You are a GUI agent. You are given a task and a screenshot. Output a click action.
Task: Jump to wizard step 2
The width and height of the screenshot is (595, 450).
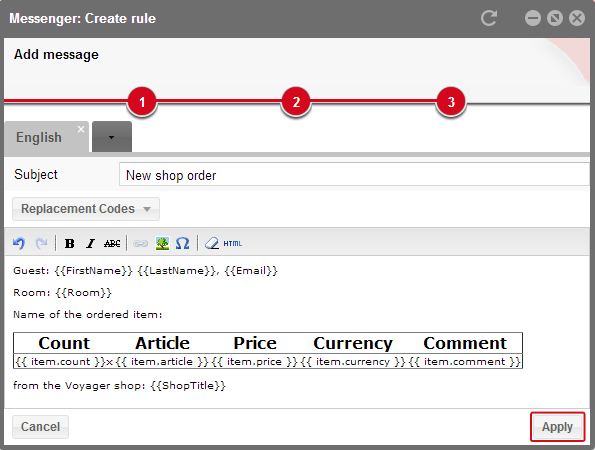296,102
